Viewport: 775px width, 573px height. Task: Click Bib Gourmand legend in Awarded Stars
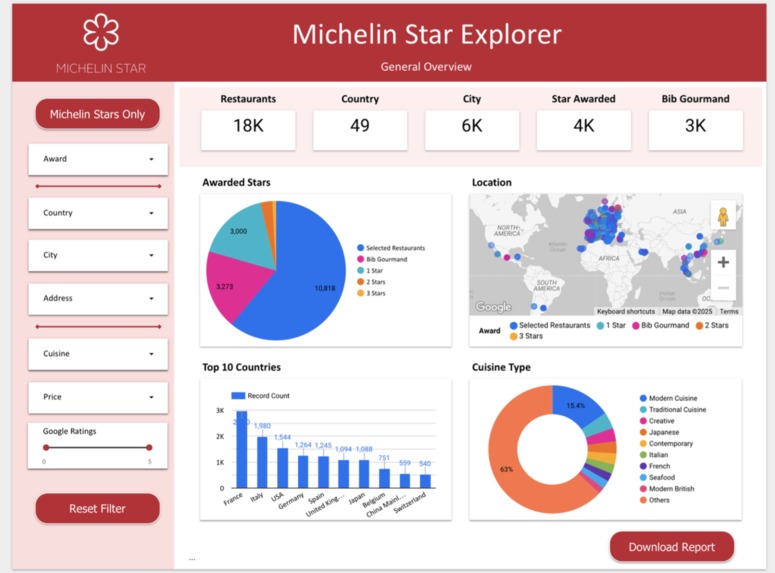point(382,260)
